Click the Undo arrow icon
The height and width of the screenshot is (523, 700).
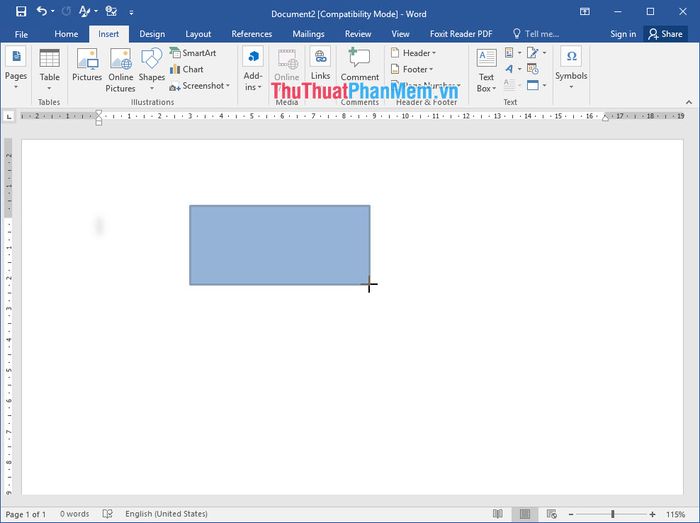[41, 12]
